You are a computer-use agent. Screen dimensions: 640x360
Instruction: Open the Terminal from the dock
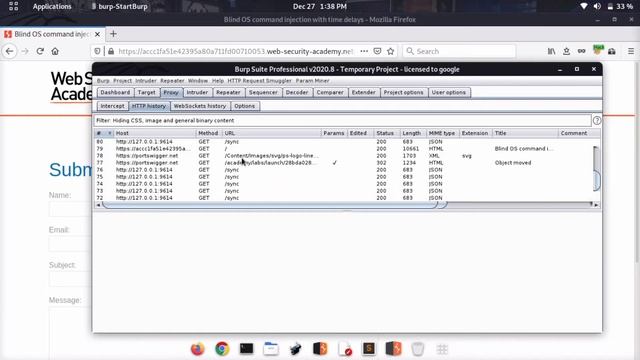(x=247, y=349)
